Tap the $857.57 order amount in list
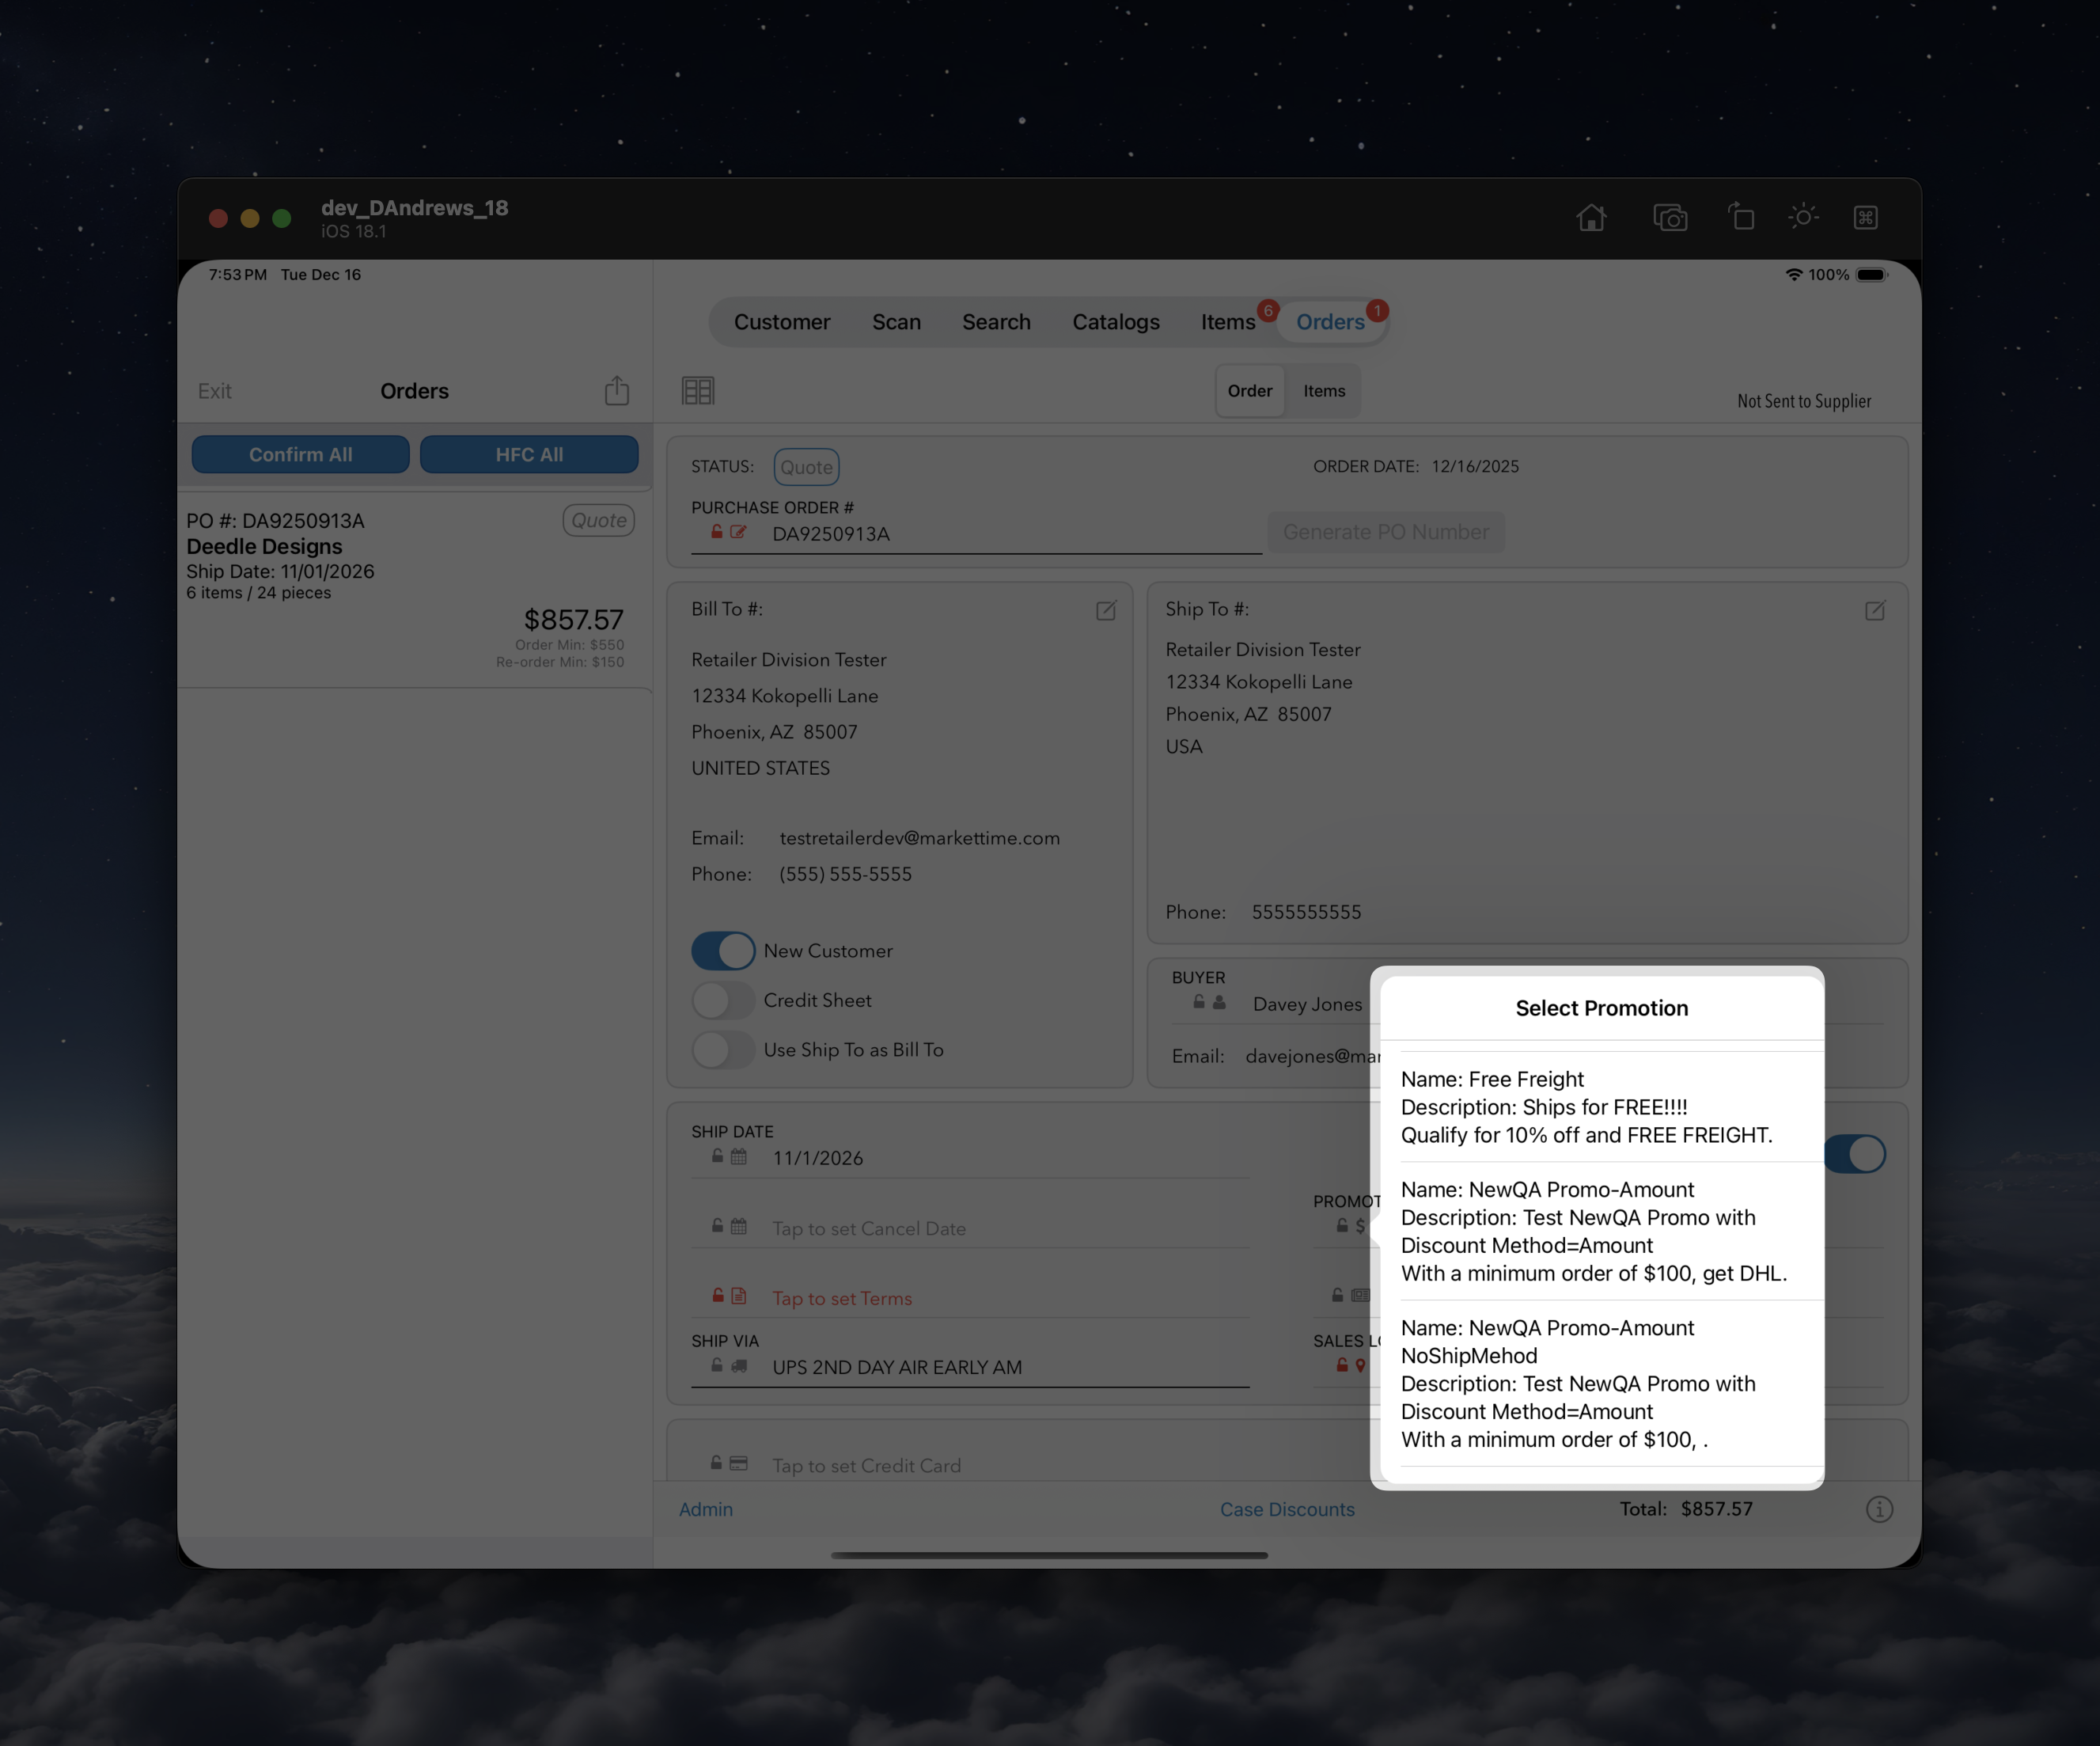 point(574,620)
